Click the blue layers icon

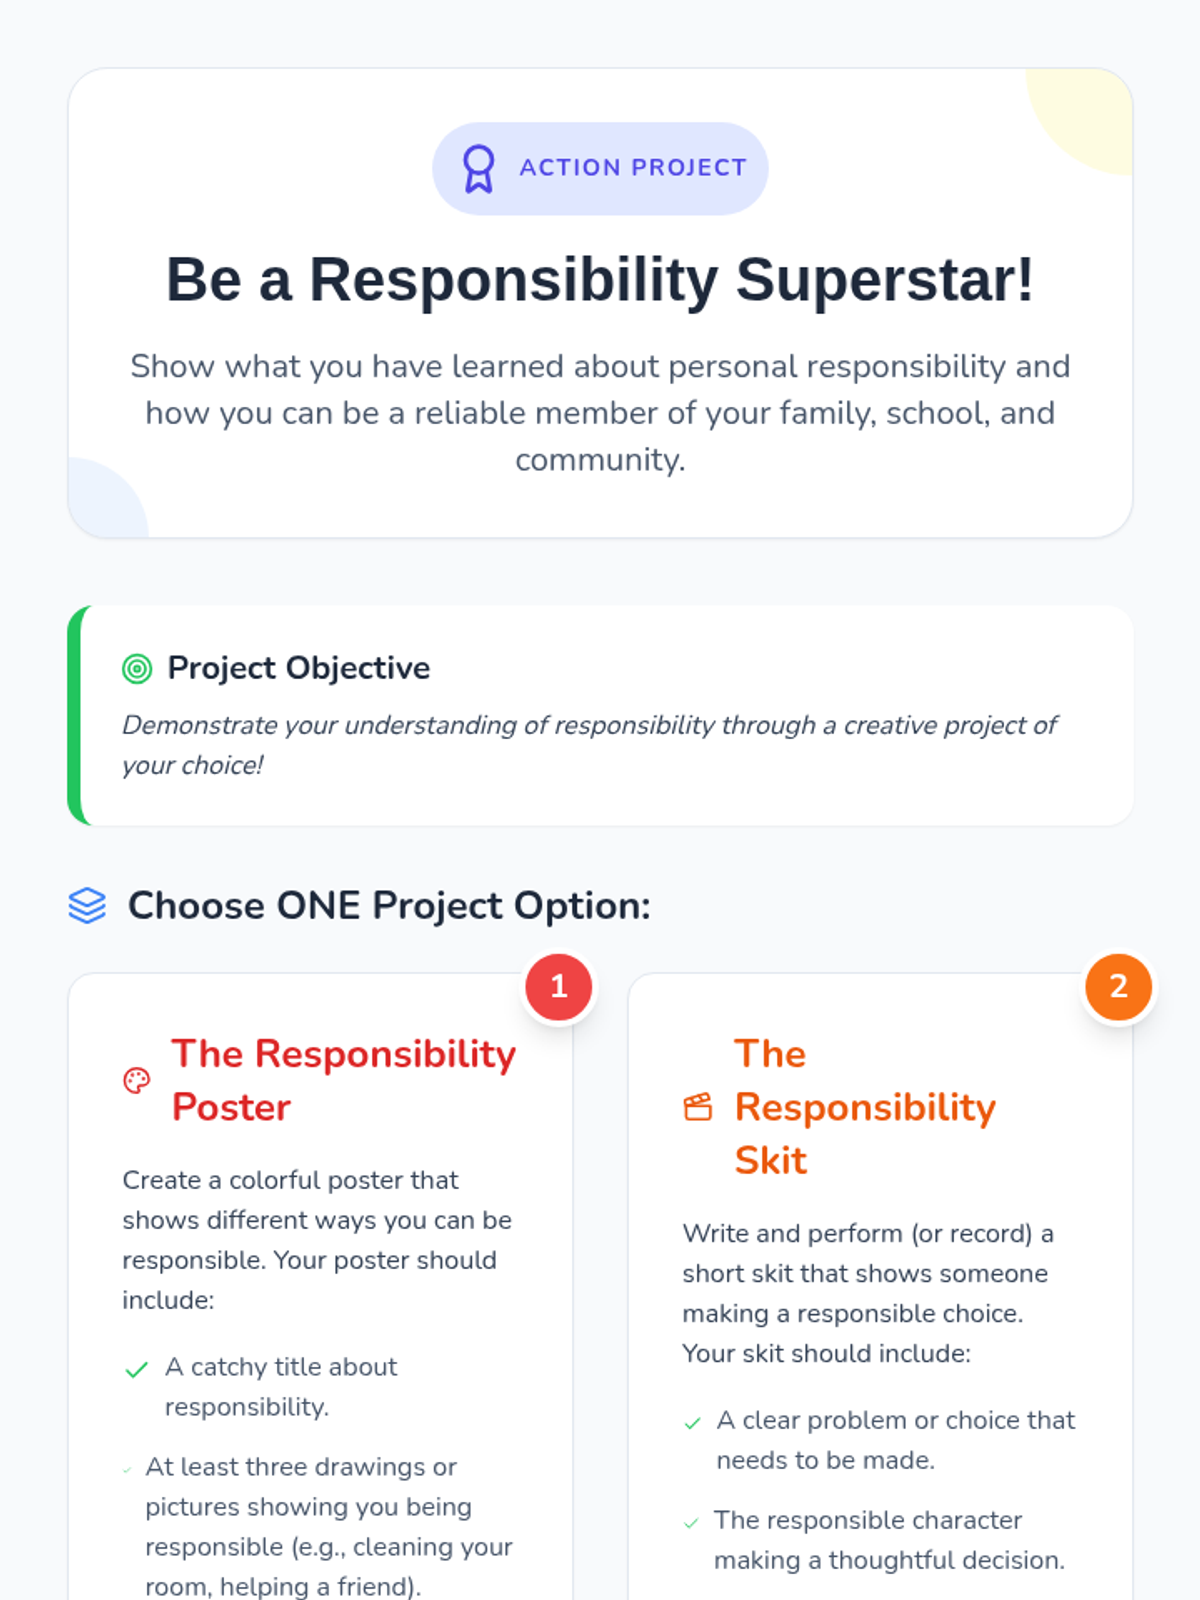click(87, 906)
